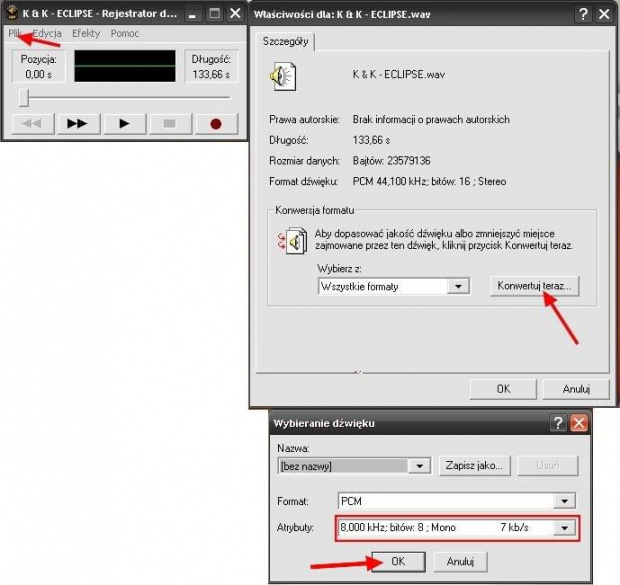Click the green waveform display
The width and height of the screenshot is (620, 585).
(125, 66)
